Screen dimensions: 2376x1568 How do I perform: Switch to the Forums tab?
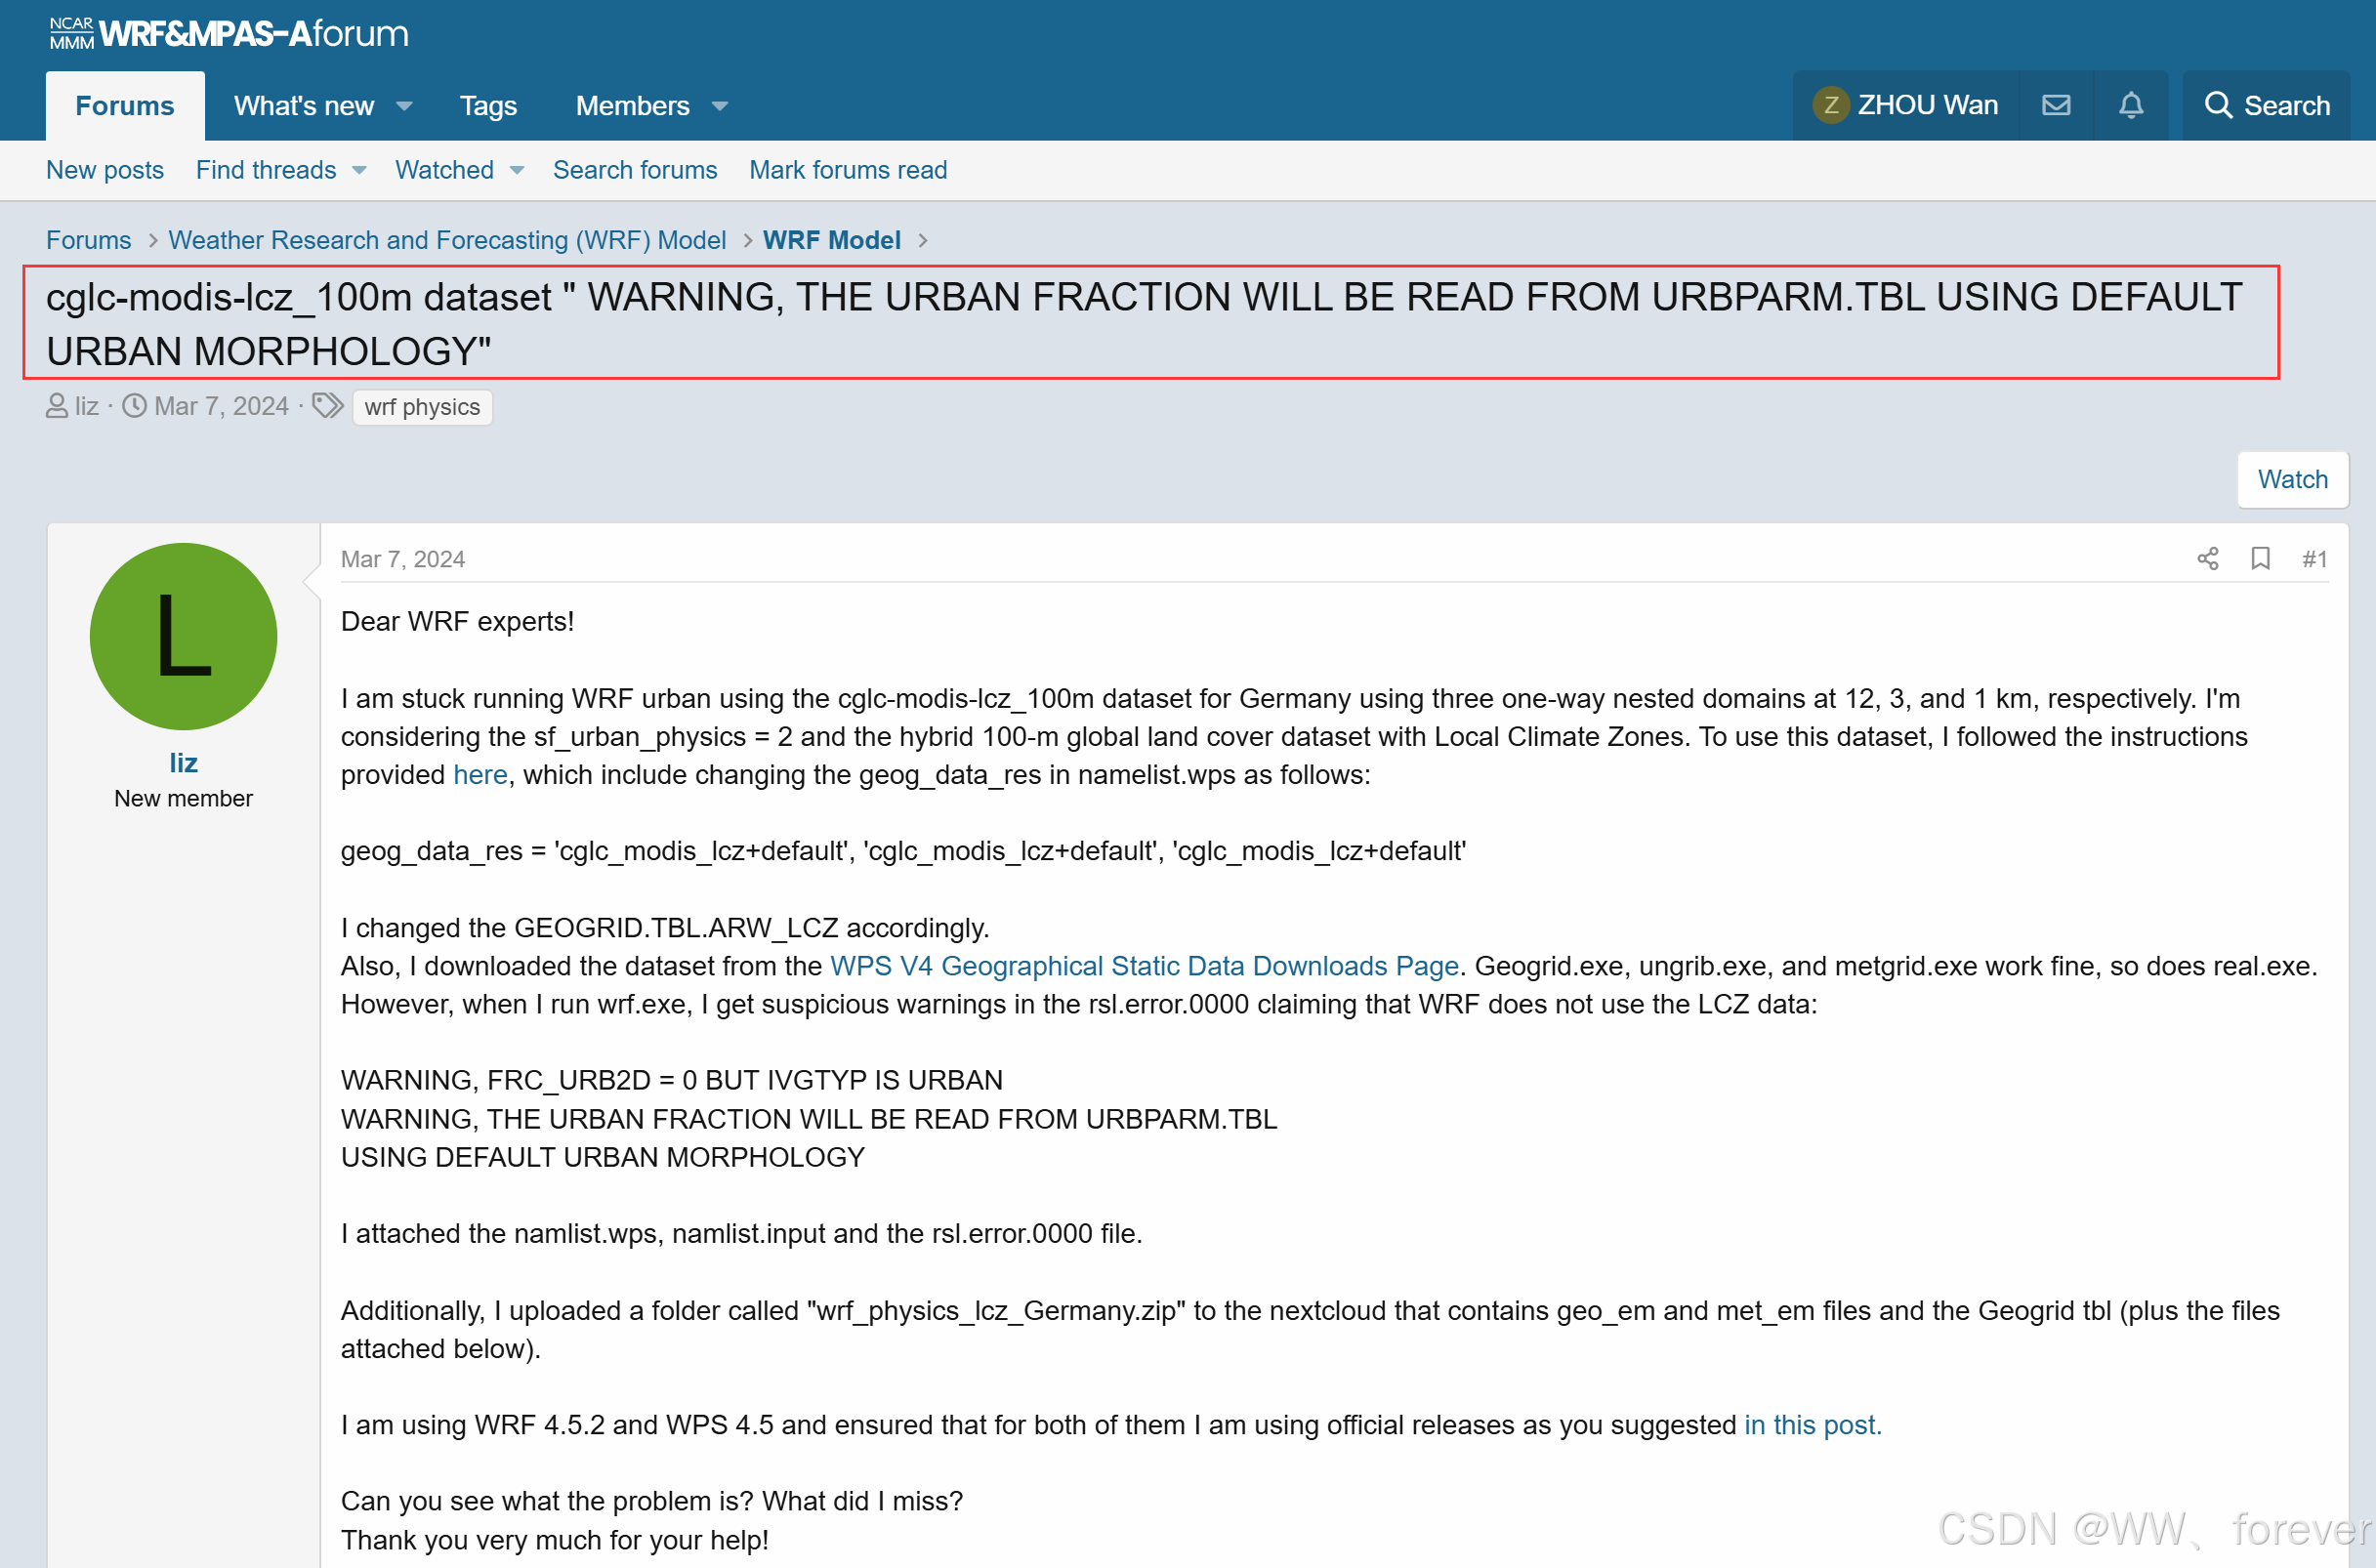coord(124,106)
